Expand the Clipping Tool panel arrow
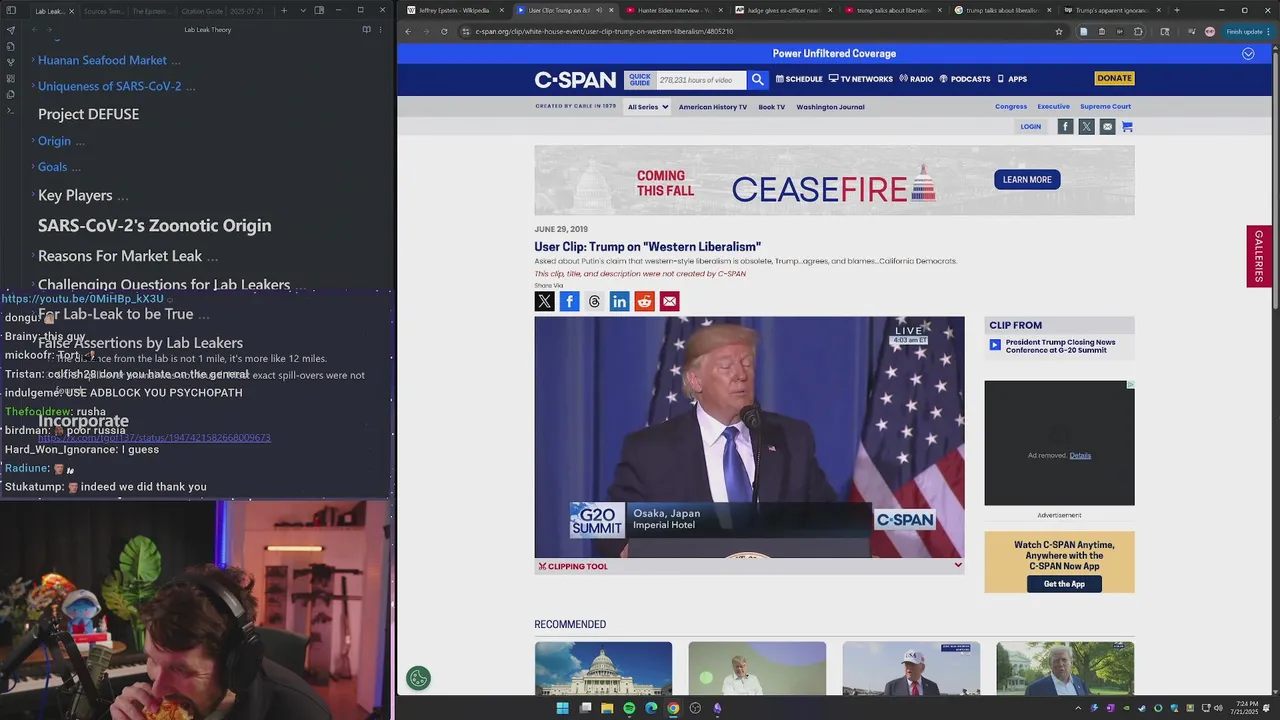The image size is (1280, 720). [958, 565]
